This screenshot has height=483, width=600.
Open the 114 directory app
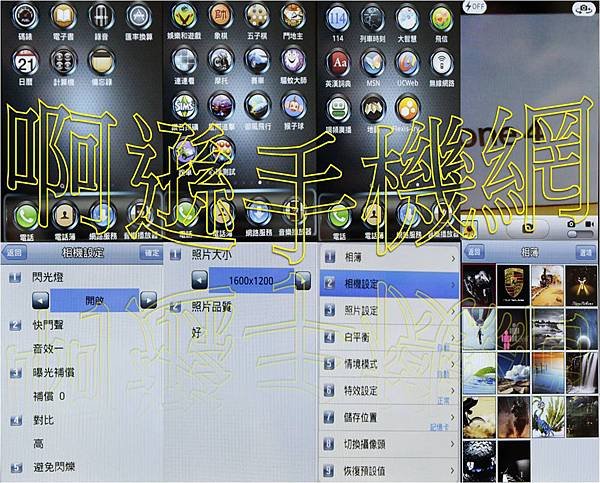[338, 18]
